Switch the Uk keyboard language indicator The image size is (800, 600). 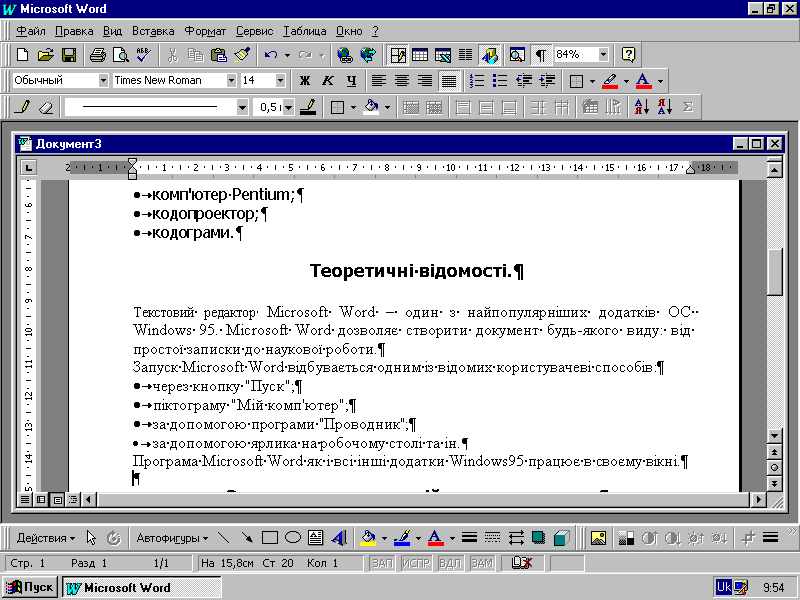(724, 587)
